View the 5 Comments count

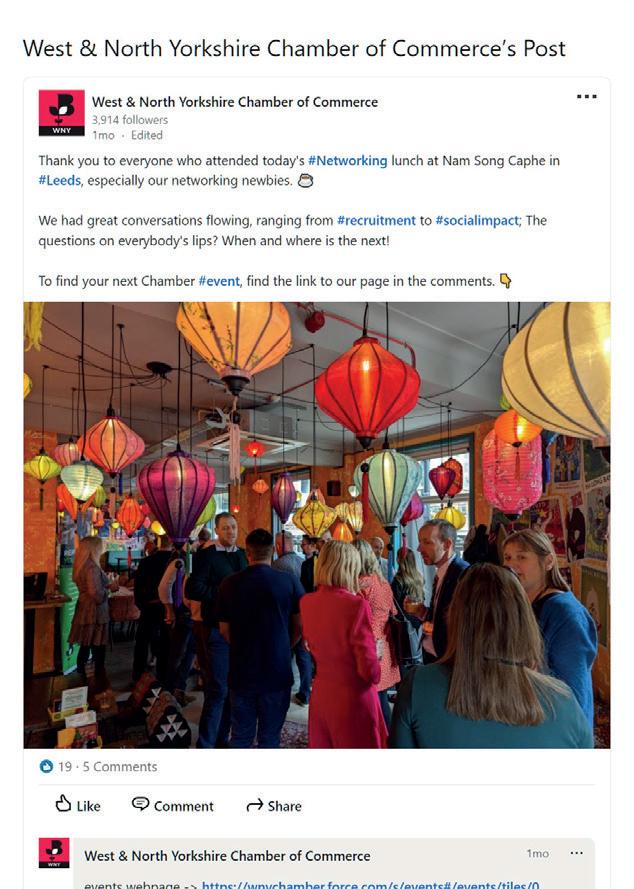click(x=120, y=767)
